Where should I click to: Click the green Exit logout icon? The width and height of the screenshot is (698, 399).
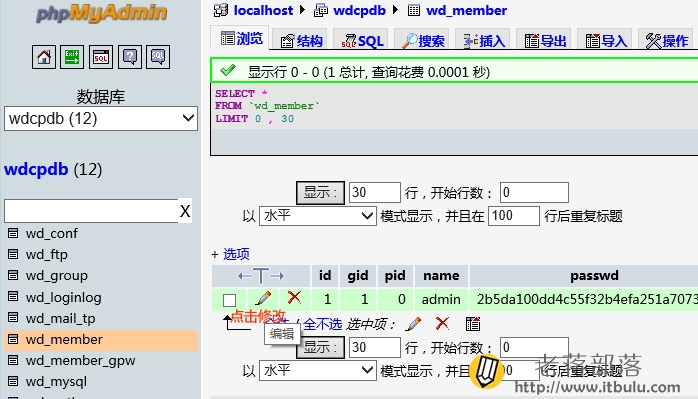click(x=72, y=57)
